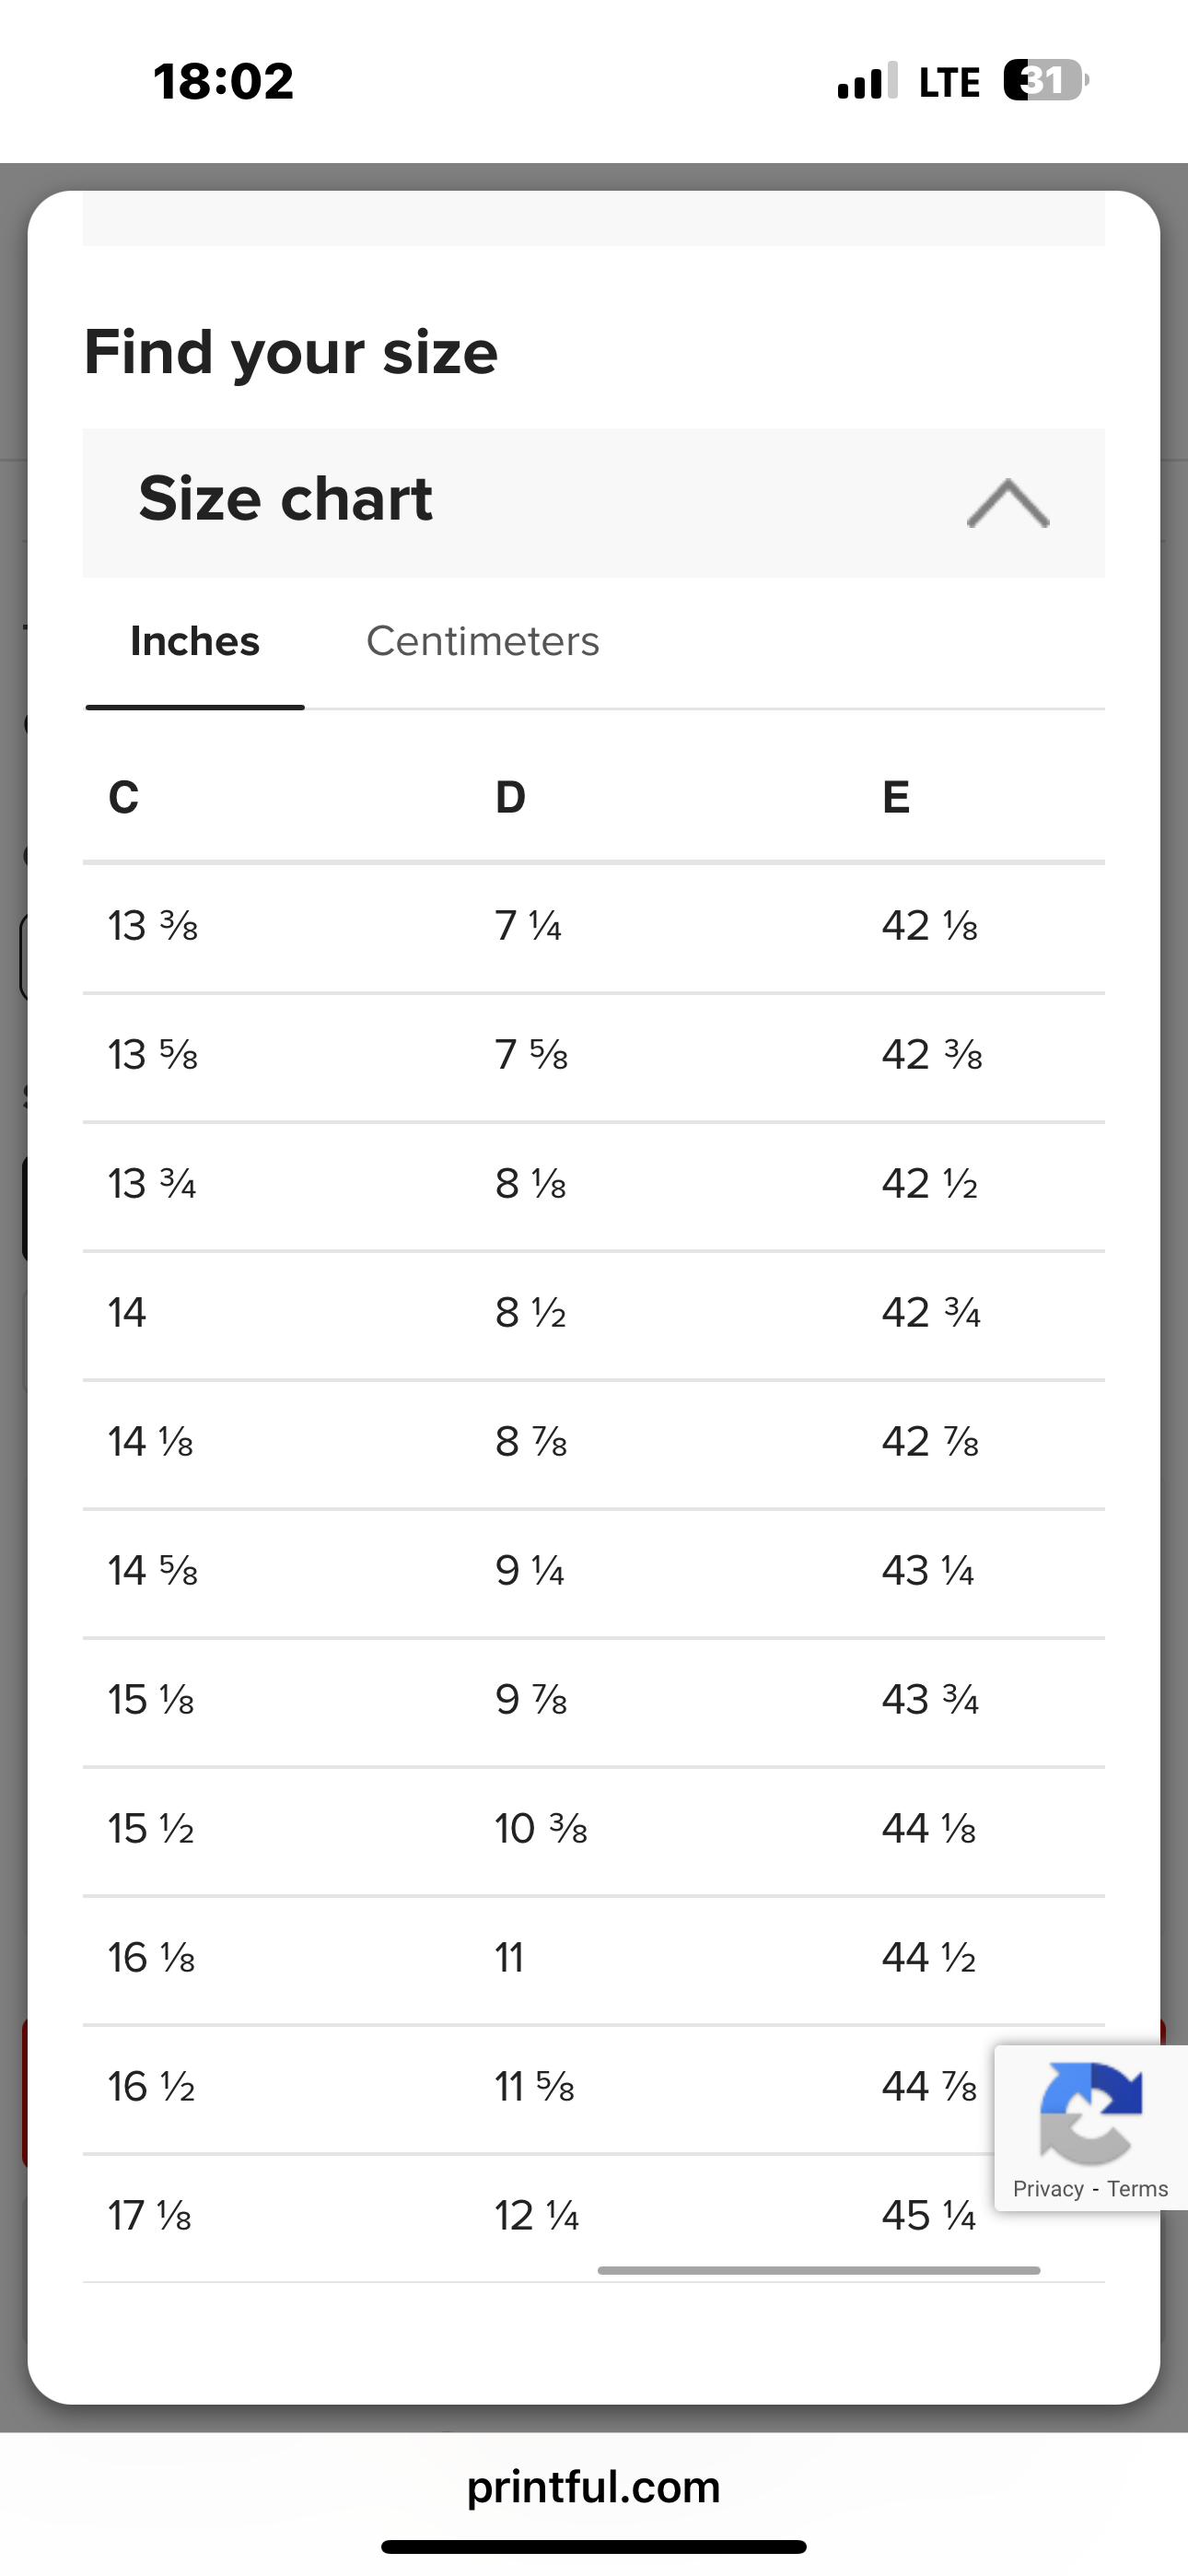Collapse the Size chart chevron arrow
1188x2576 pixels.
tap(1008, 503)
